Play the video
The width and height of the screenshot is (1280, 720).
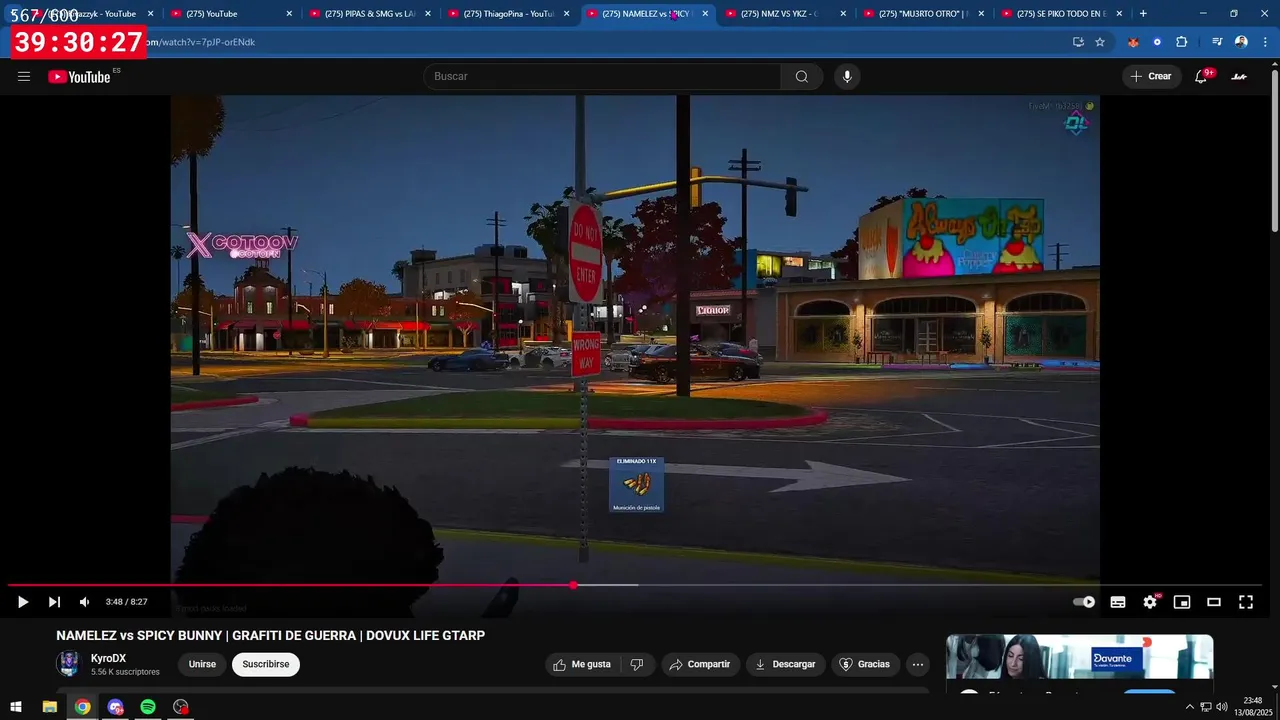coord(22,602)
